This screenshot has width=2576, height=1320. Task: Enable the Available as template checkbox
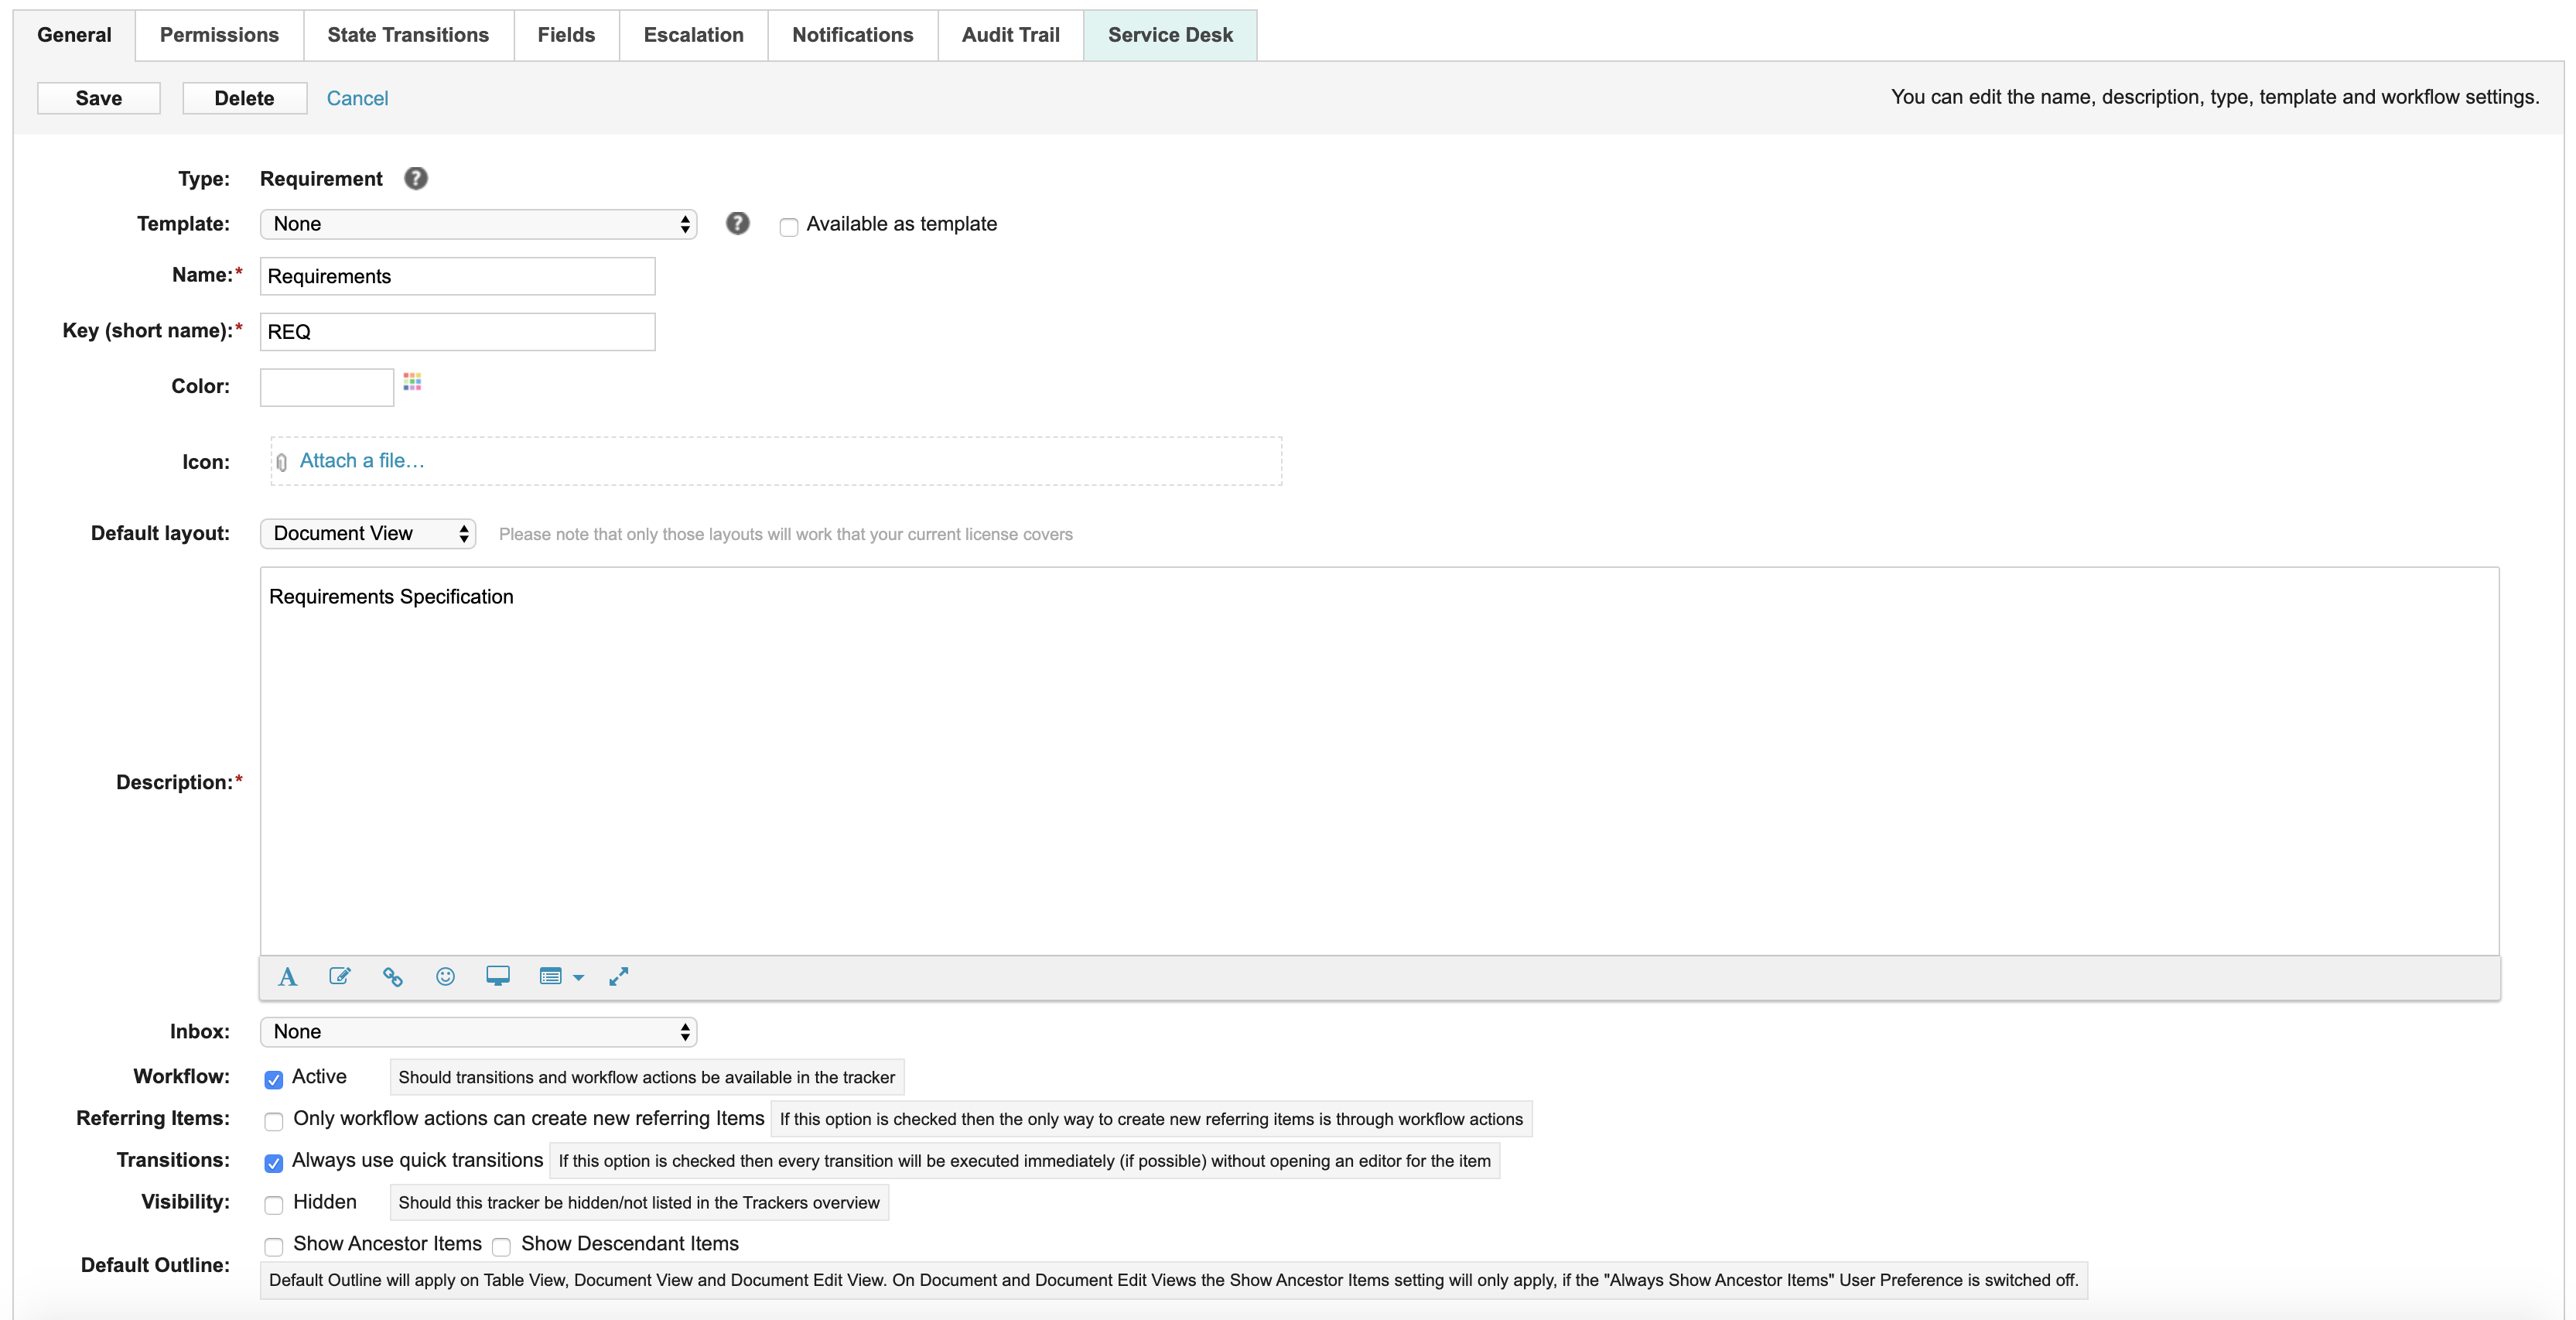point(788,227)
